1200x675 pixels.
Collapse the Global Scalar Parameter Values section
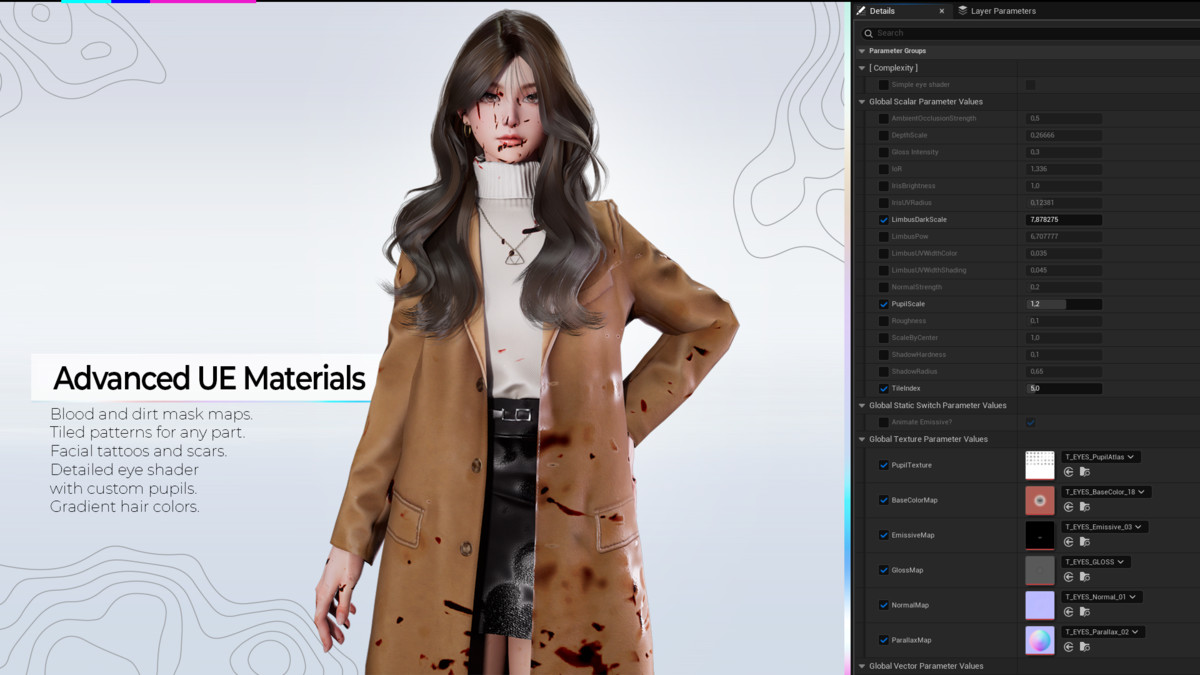point(862,102)
